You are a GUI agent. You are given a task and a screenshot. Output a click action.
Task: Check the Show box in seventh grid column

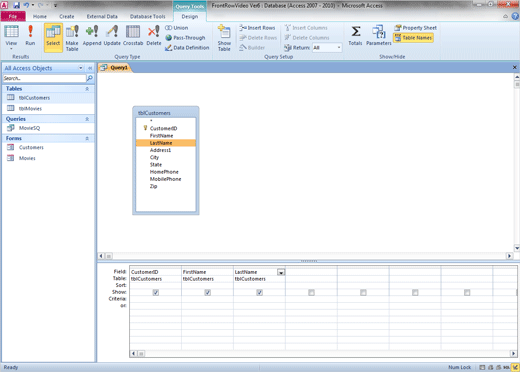[x=467, y=292]
